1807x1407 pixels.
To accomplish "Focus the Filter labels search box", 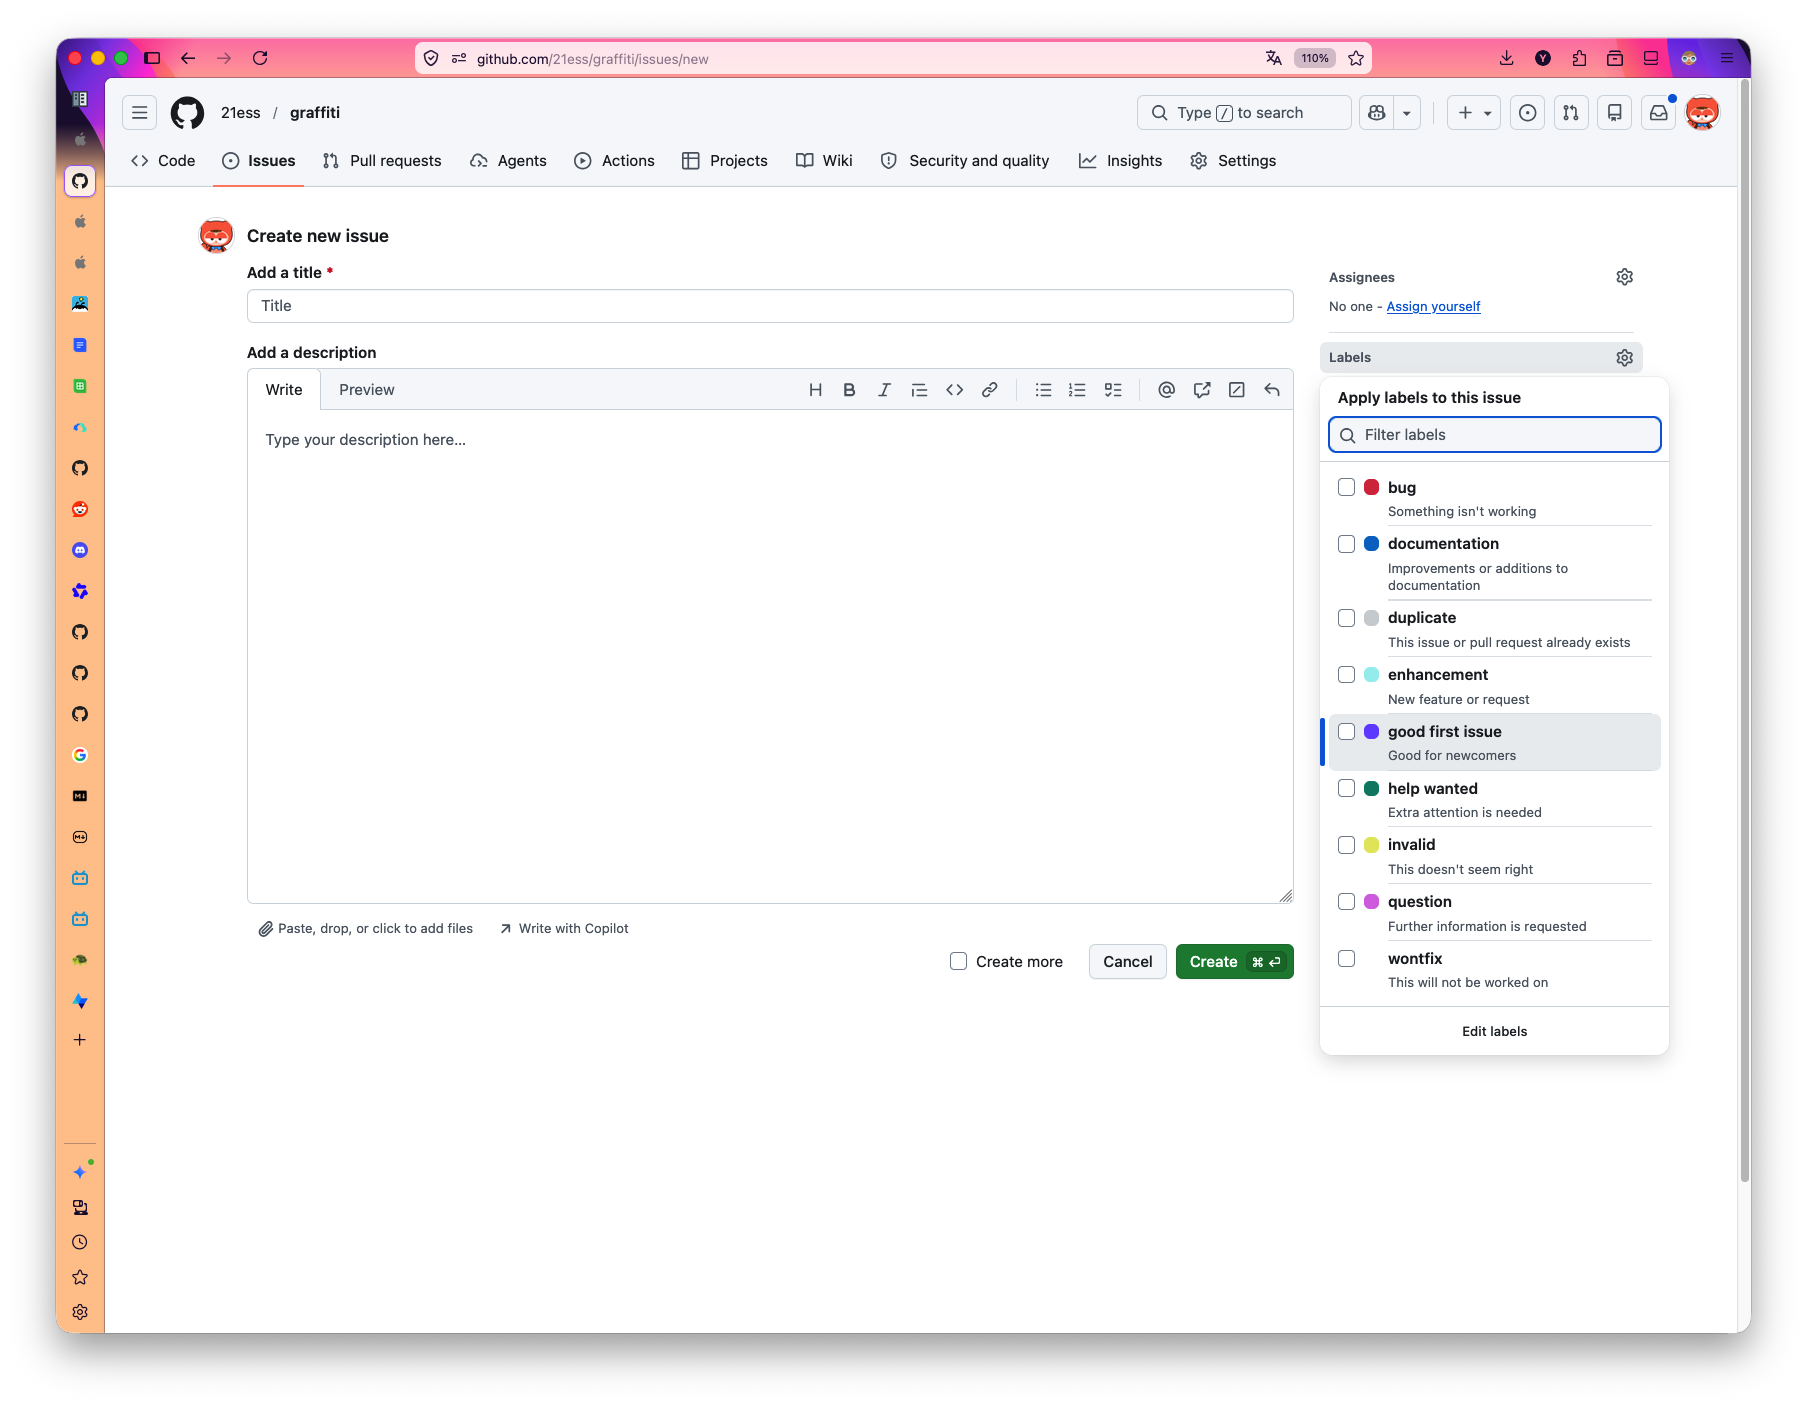I will click(1494, 435).
